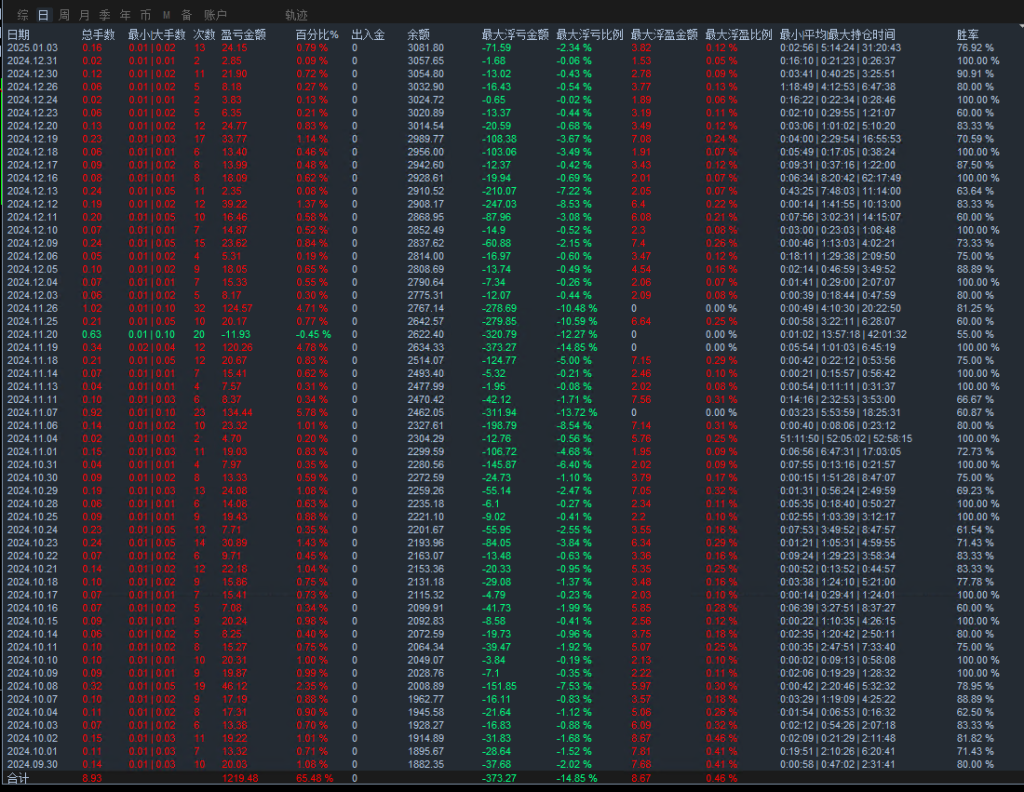Image resolution: width=1024 pixels, height=792 pixels.
Task: Open the 年 (yearly) tab
Action: [x=124, y=15]
